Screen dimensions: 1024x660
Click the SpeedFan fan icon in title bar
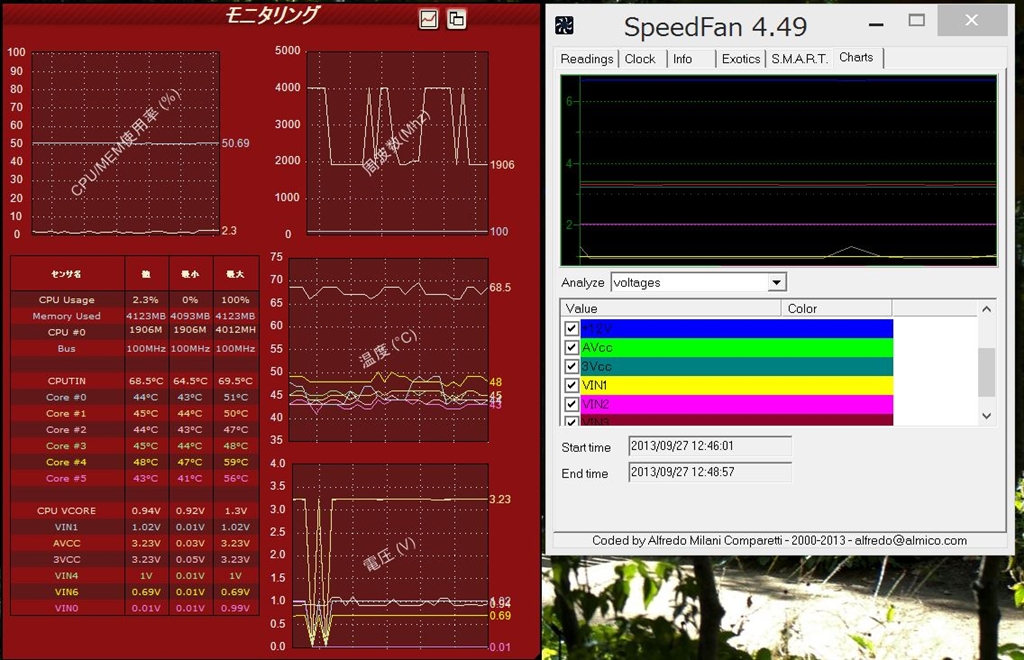tap(564, 25)
